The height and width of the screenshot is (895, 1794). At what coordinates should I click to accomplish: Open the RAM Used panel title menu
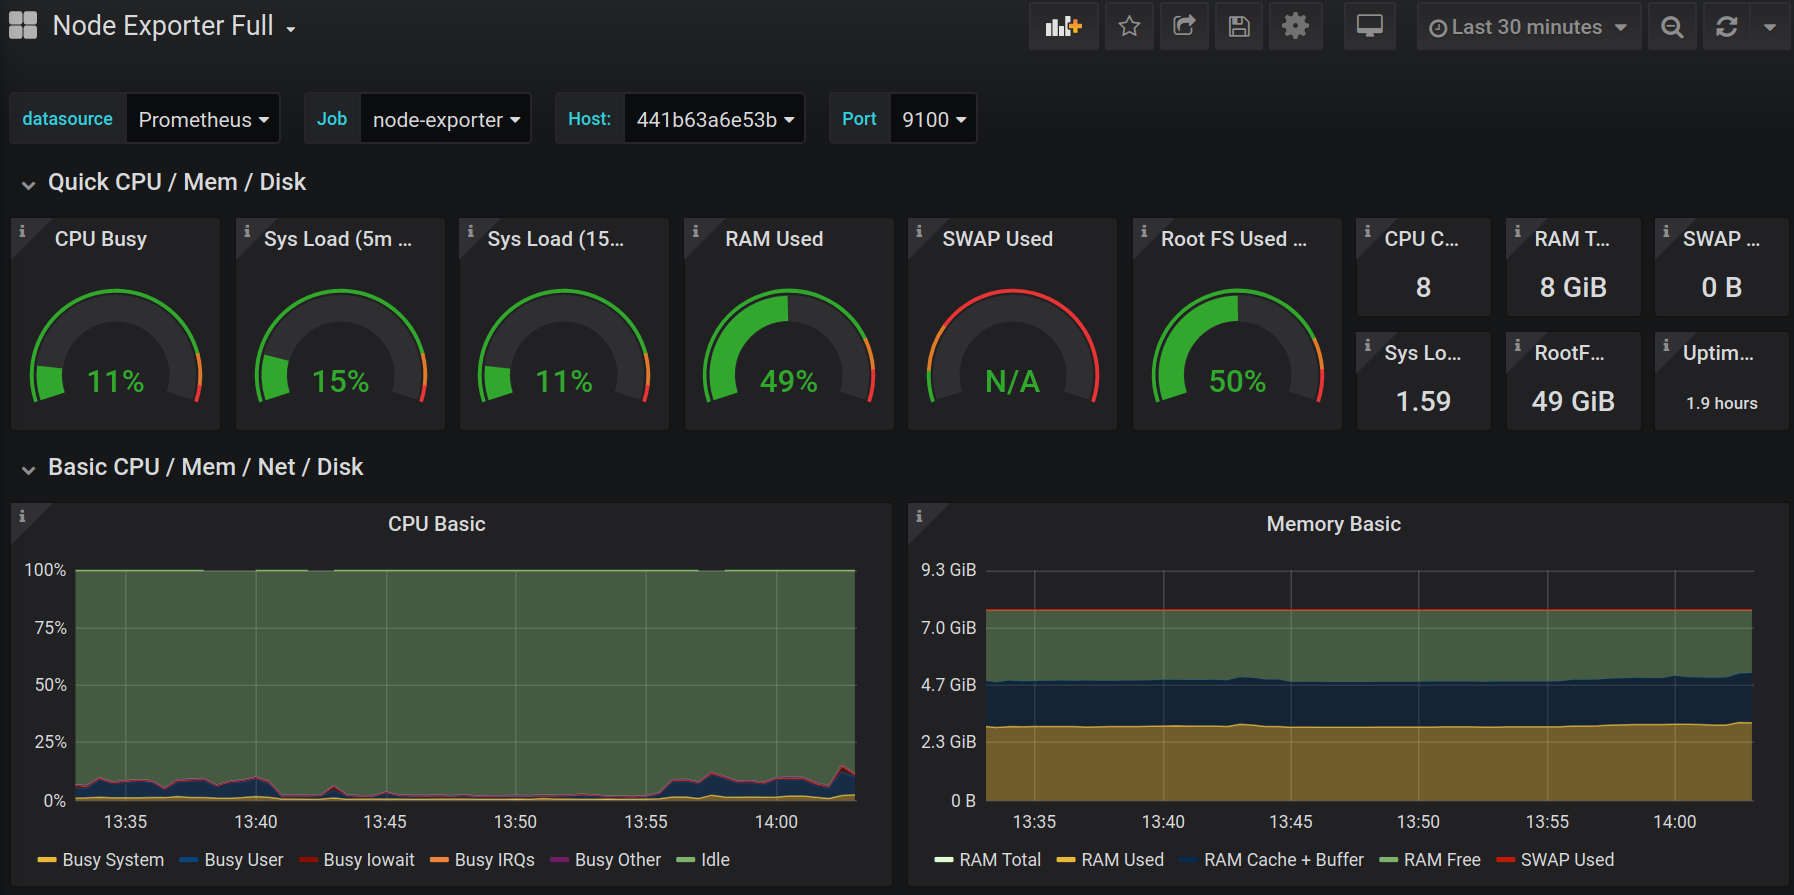click(x=774, y=239)
